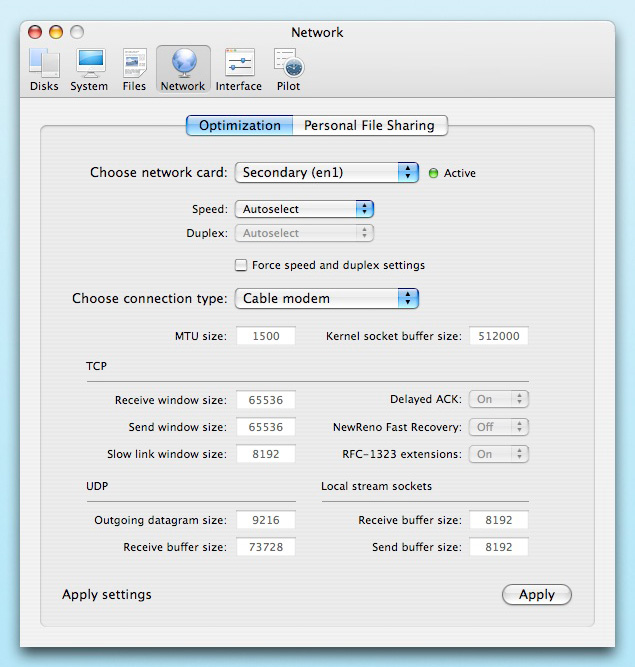
Task: Open the Speed Autoselect dropdown
Action: point(305,209)
